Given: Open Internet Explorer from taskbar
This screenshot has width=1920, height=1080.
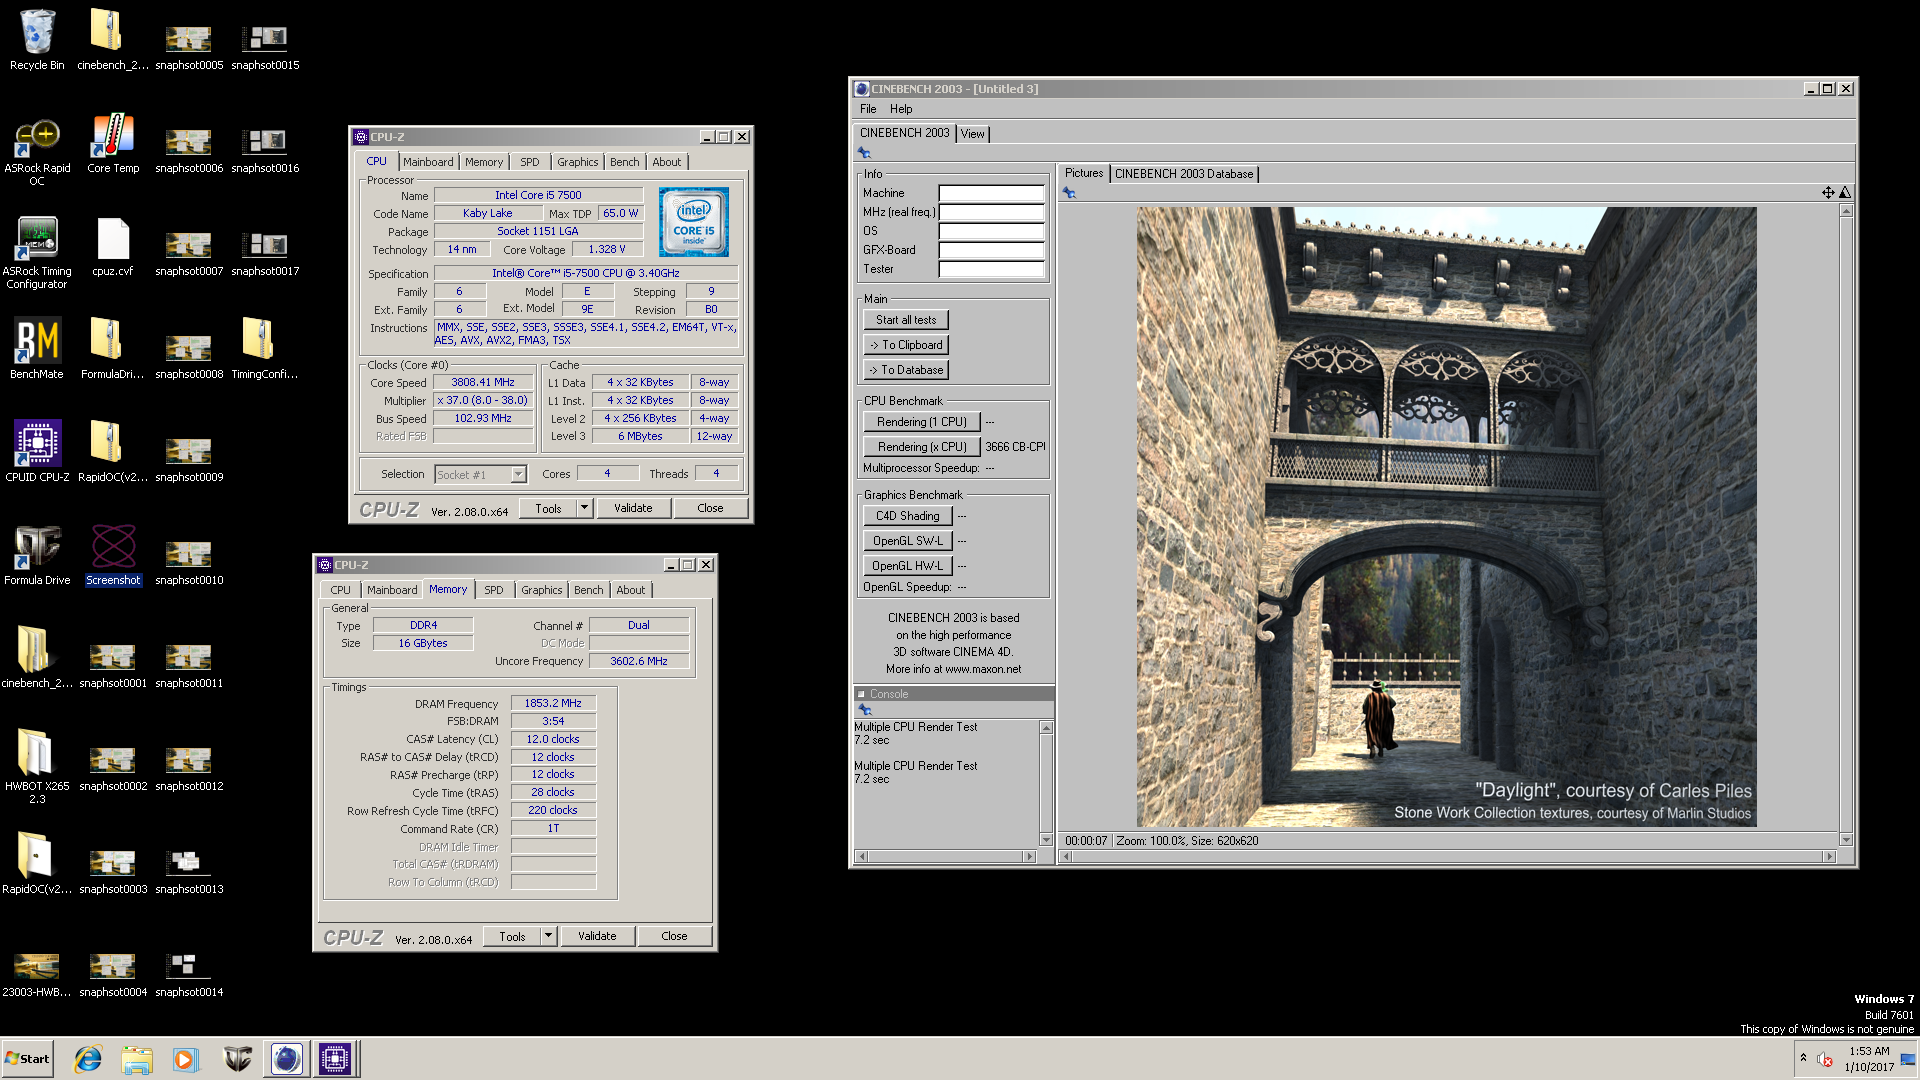Looking at the screenshot, I should (88, 1059).
